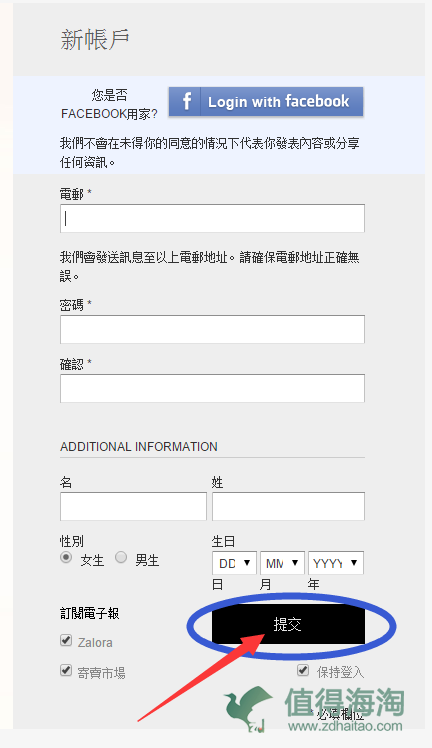Click the 新帳戶 heading text
Viewport: 432px width, 748px height.
(95, 39)
